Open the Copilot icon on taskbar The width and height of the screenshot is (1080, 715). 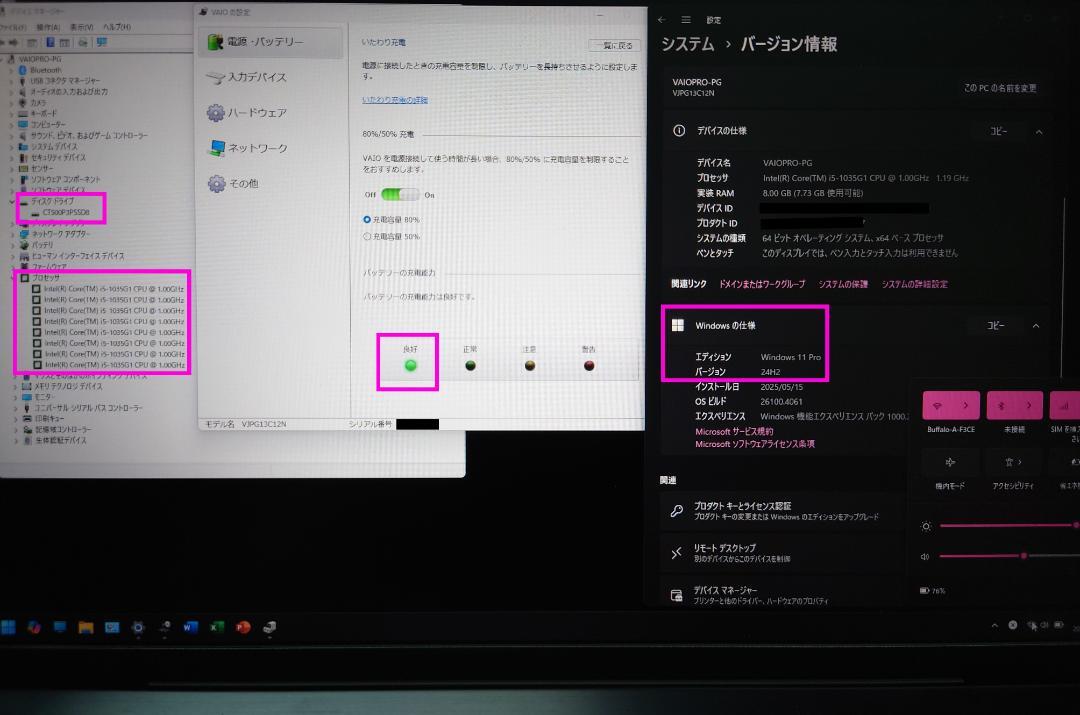[x=34, y=627]
